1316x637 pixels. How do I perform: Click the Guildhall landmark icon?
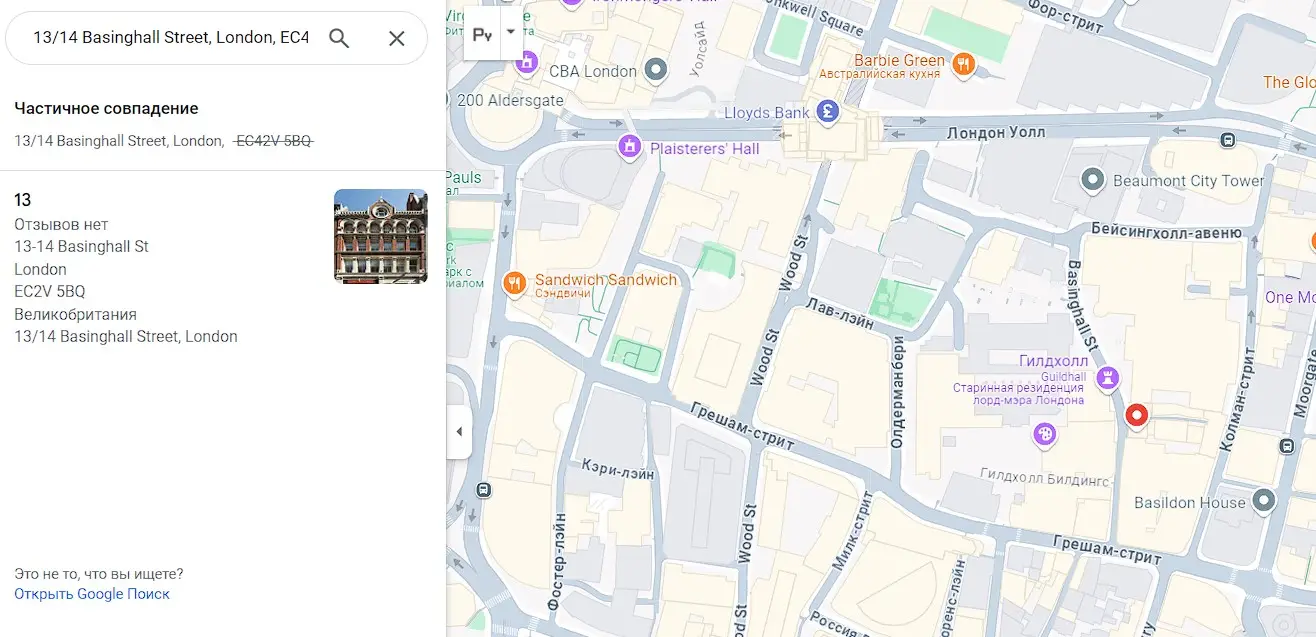pyautogui.click(x=1107, y=377)
